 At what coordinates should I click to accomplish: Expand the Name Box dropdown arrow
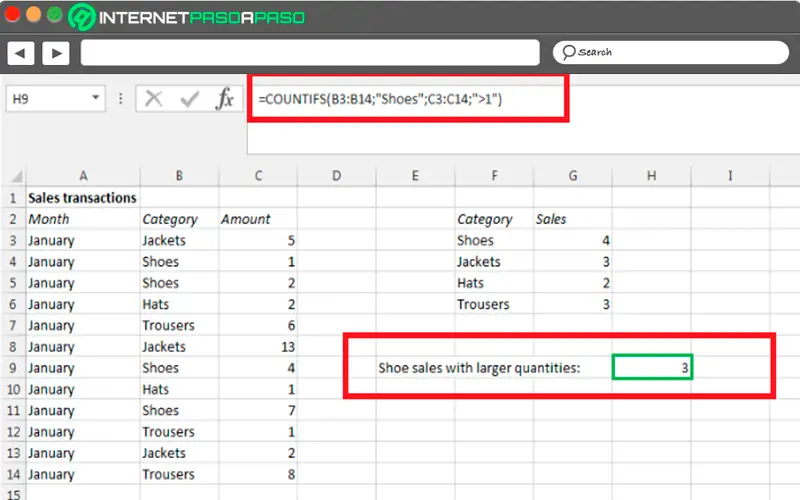click(95, 97)
